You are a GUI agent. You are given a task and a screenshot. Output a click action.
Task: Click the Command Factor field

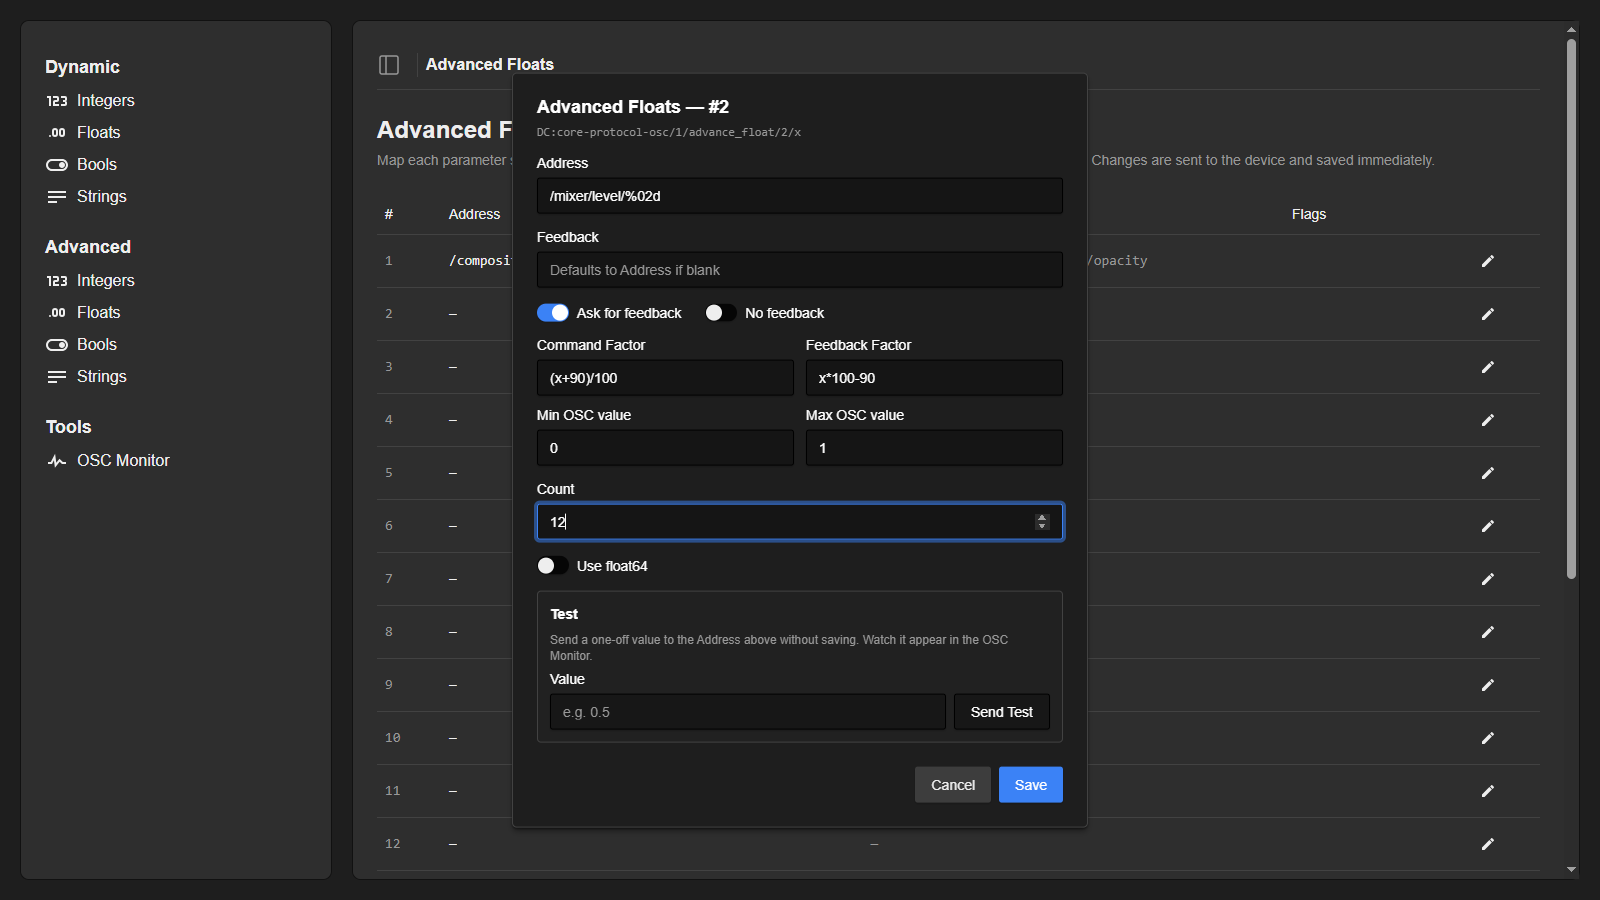(665, 378)
